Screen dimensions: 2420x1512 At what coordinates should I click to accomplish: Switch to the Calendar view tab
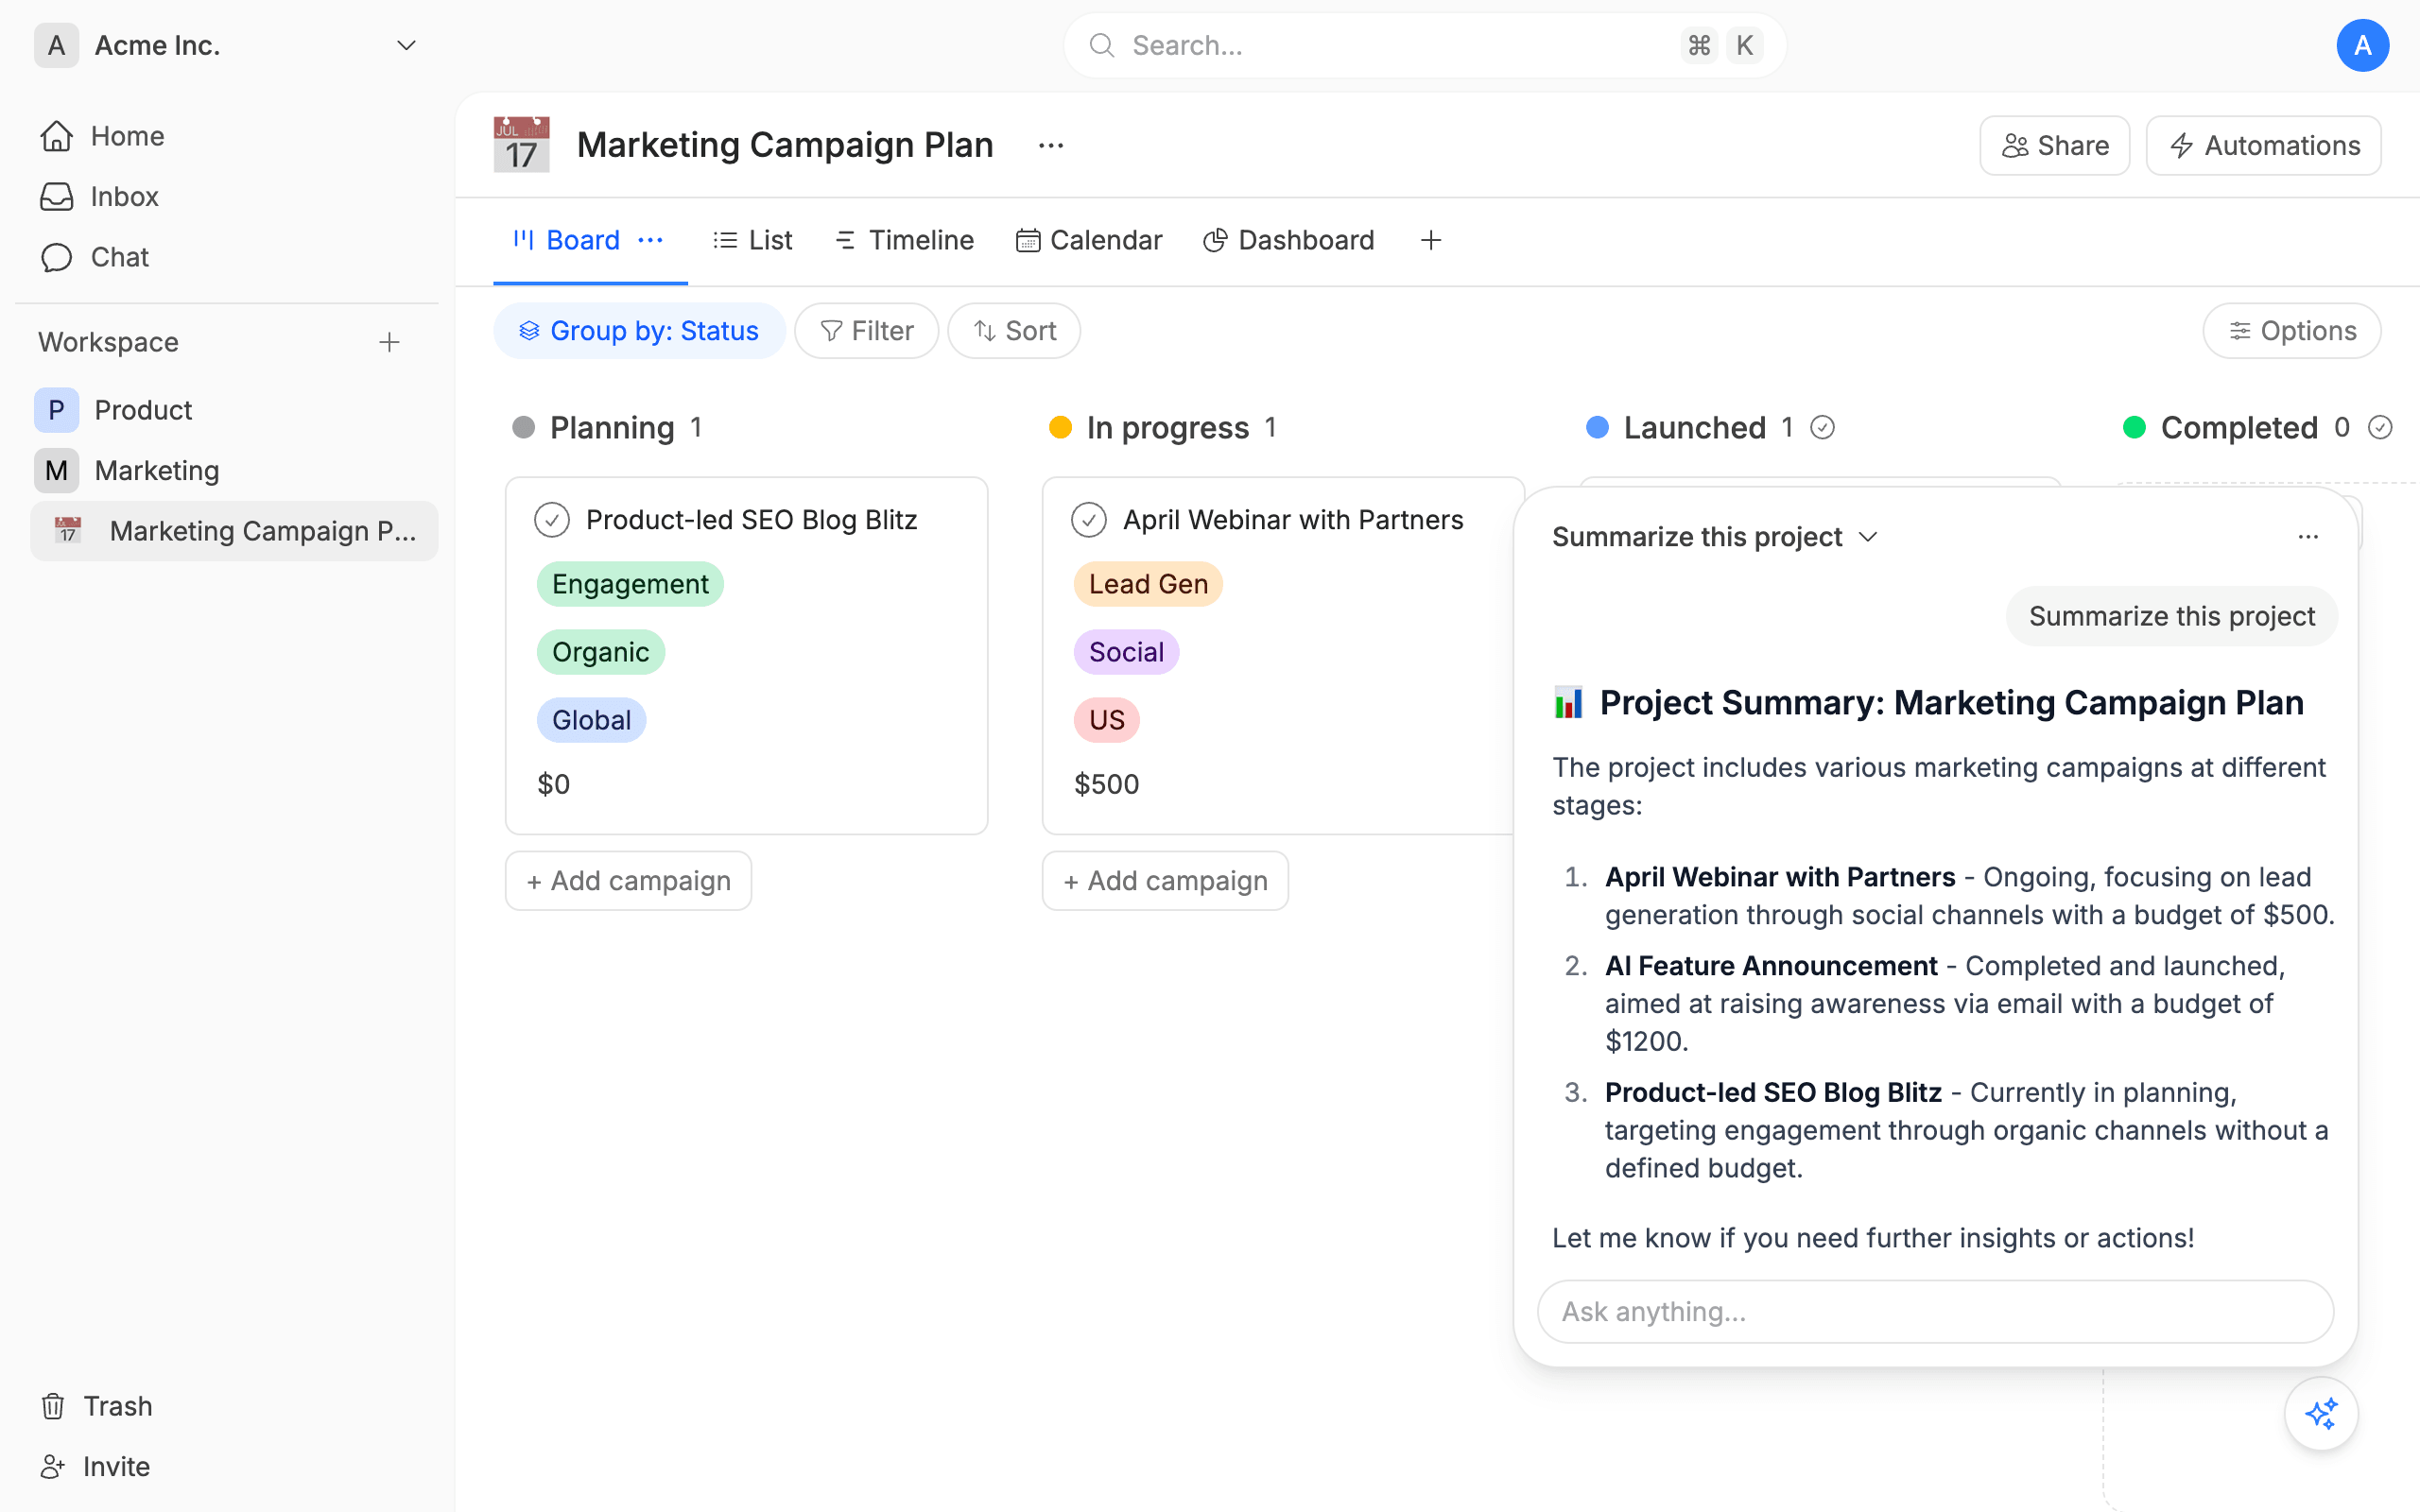tap(1089, 240)
